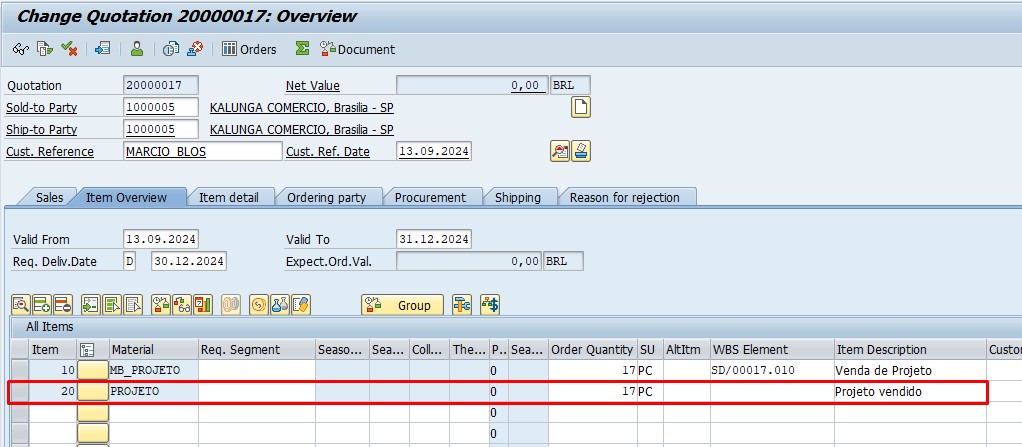Image resolution: width=1022 pixels, height=447 pixels.
Task: Click the clock document scheduling icon
Action: (x=171, y=49)
